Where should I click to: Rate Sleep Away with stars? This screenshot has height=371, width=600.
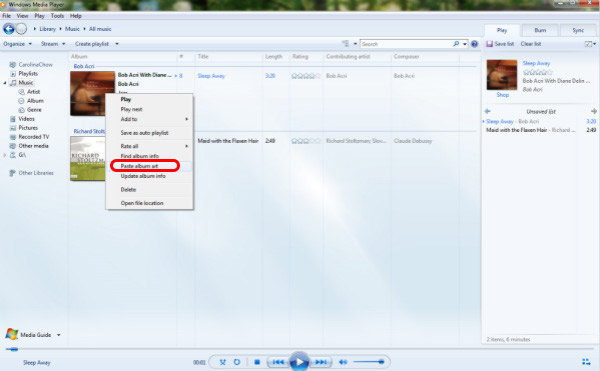click(x=306, y=76)
